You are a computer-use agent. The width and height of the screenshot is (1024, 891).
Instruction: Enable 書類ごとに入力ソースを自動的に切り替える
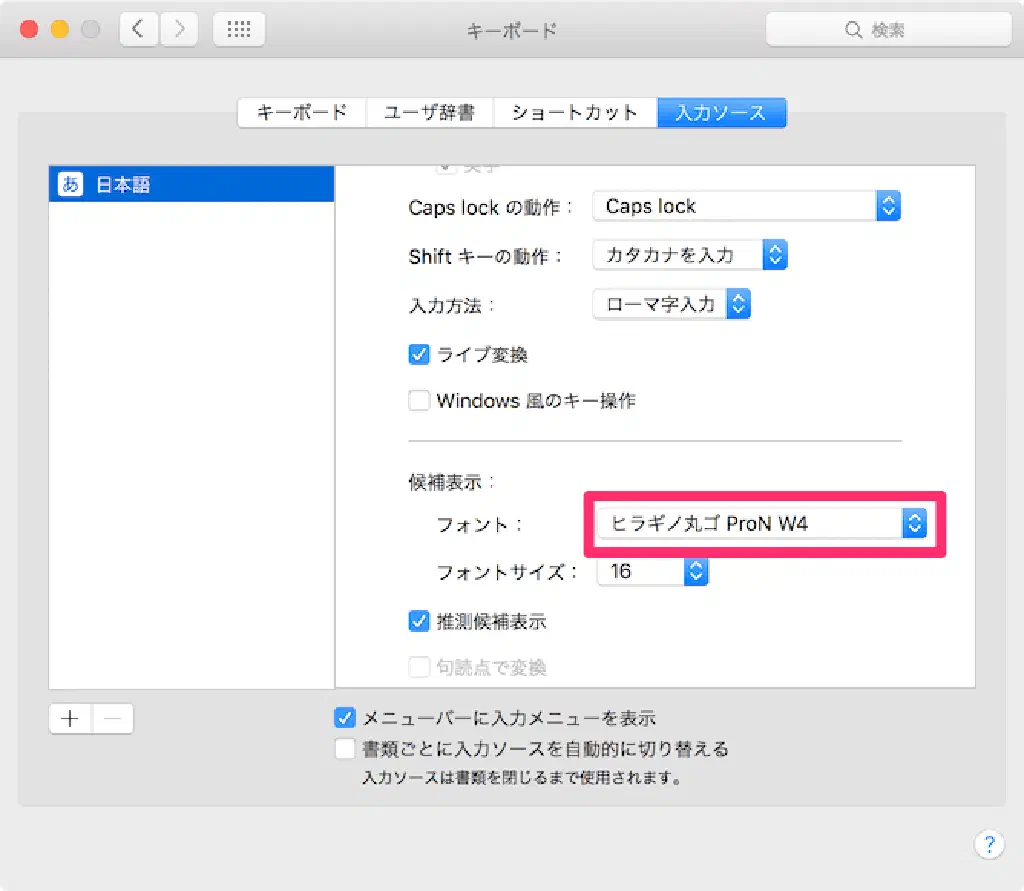tap(345, 748)
